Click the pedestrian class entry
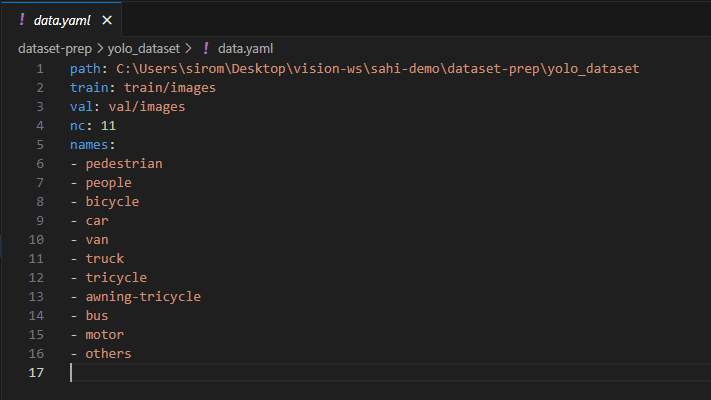Screen dimensions: 711x400 point(123,164)
